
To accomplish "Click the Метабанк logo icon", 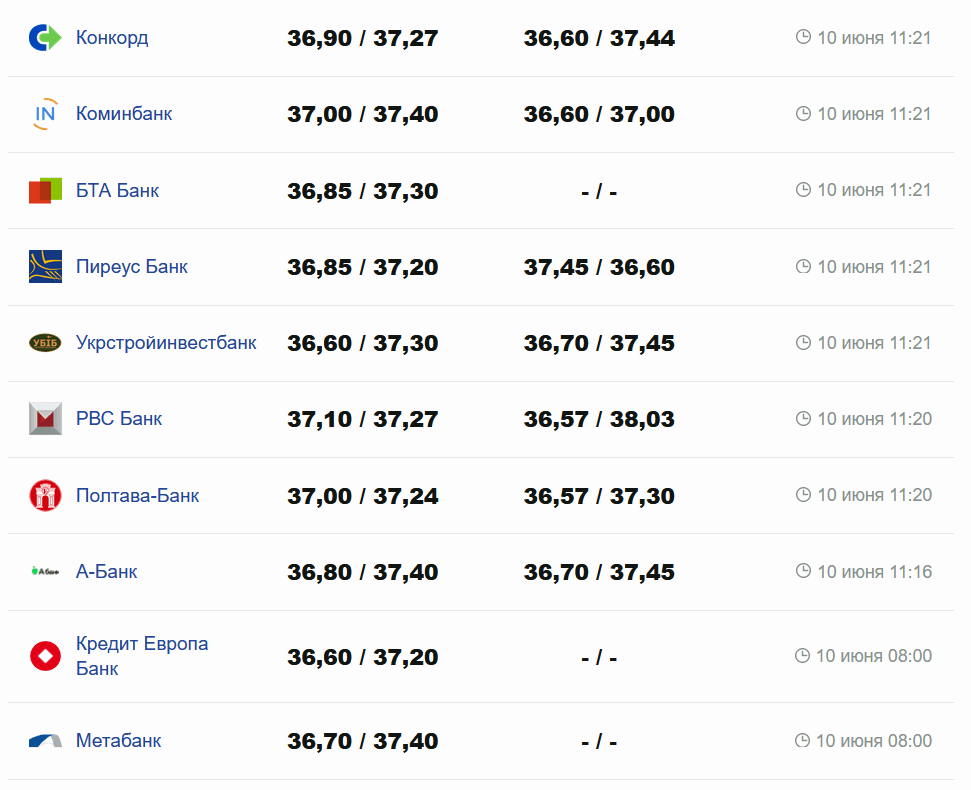I will [x=45, y=741].
